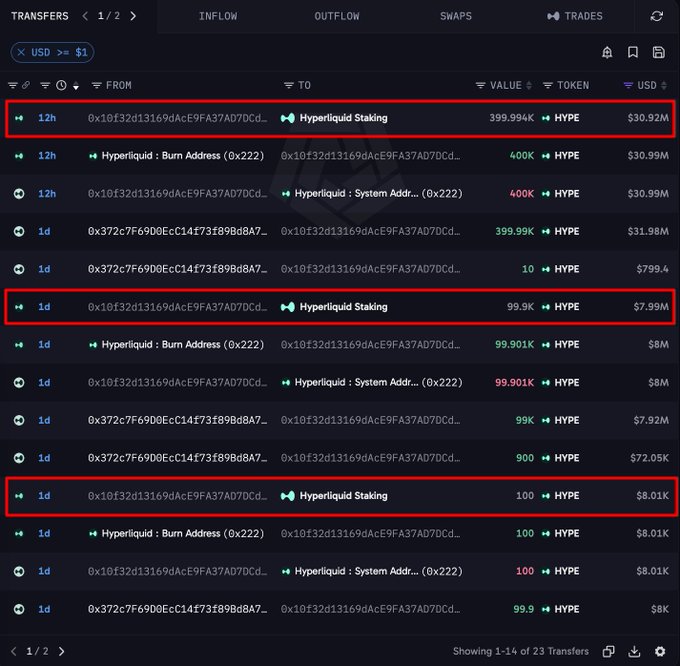Click 0x372c sender in 399.99K row
The image size is (680, 666).
click(177, 231)
